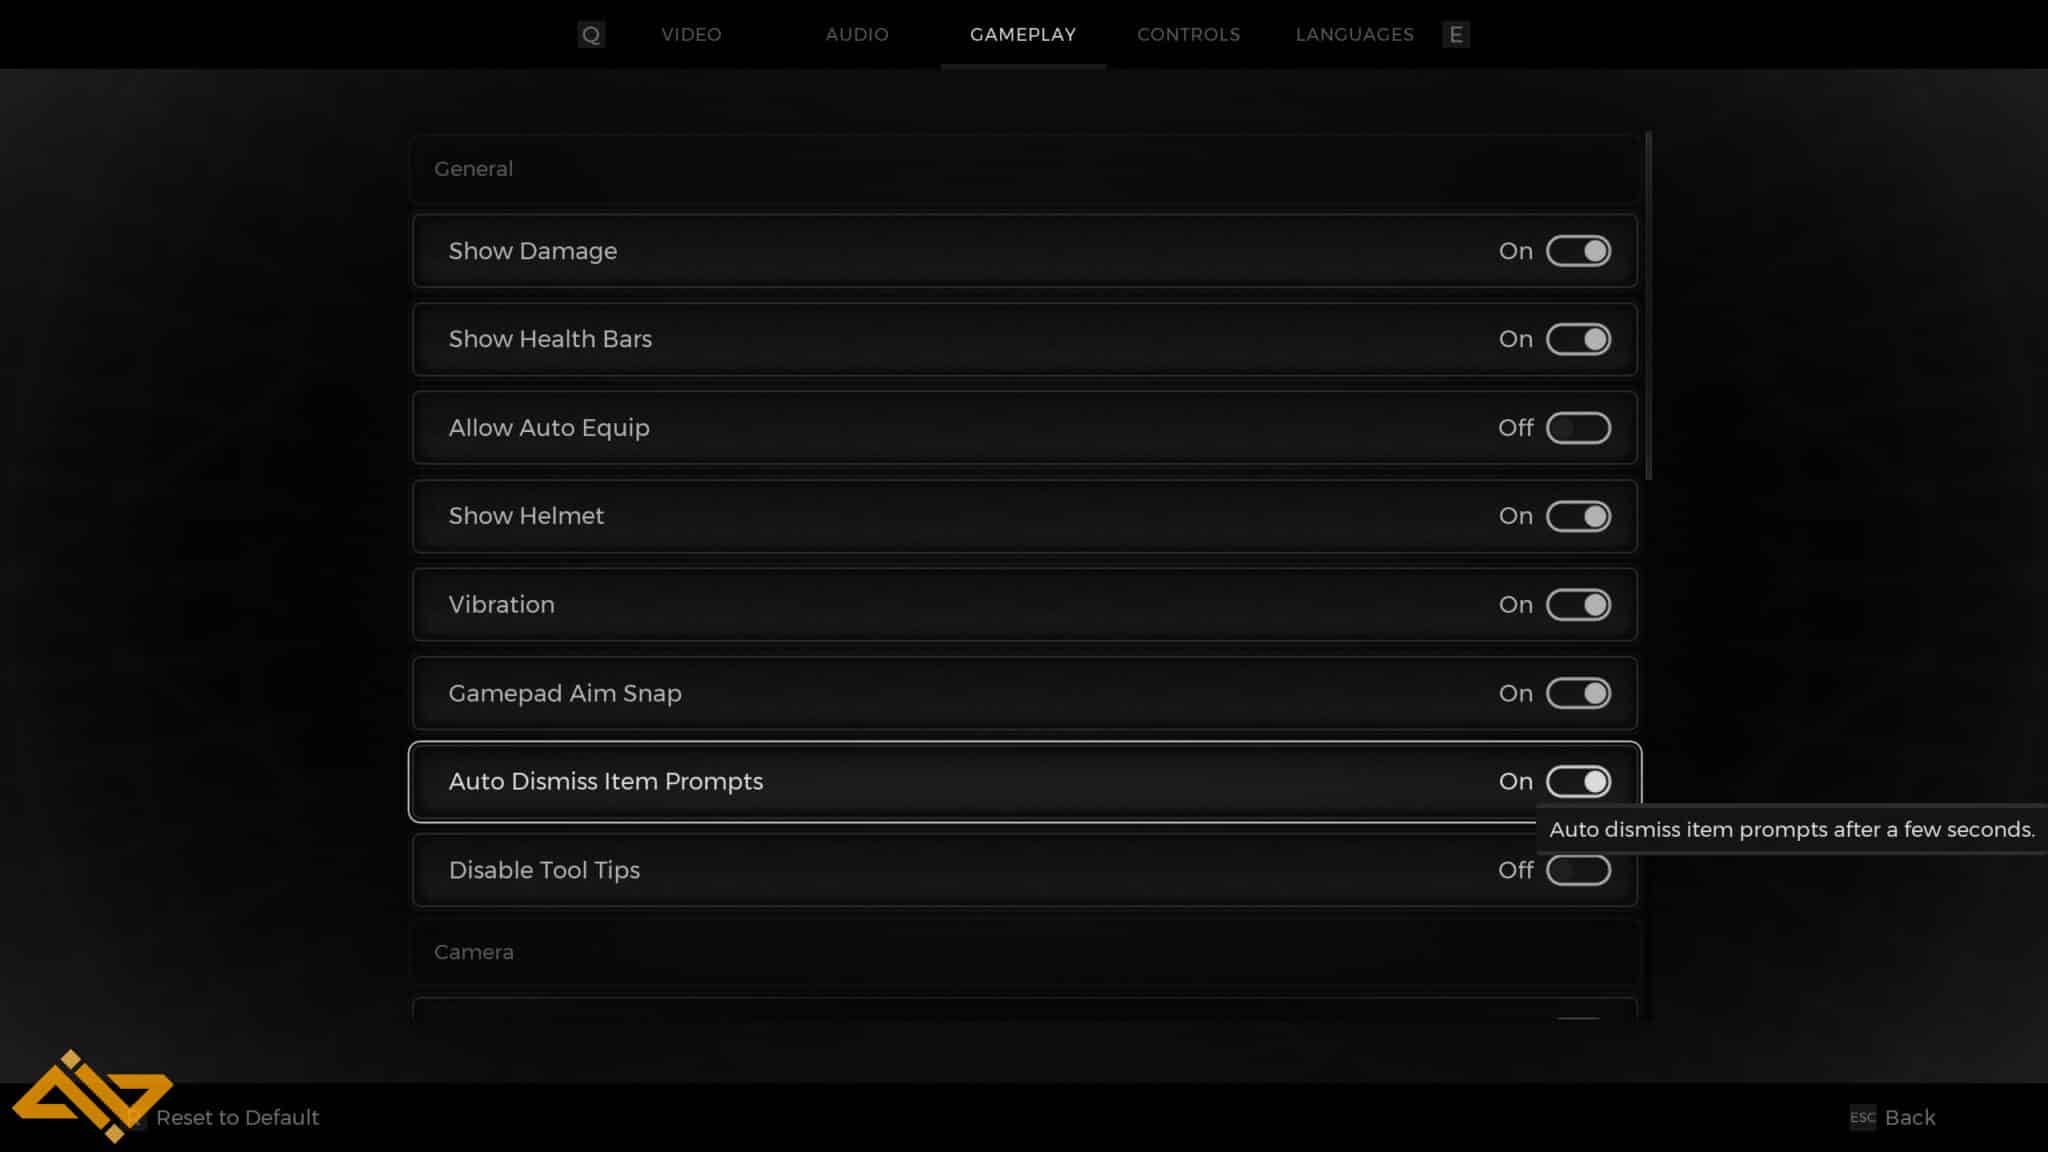
Task: Click the Gamepad Aim Snap label
Action: click(x=565, y=693)
